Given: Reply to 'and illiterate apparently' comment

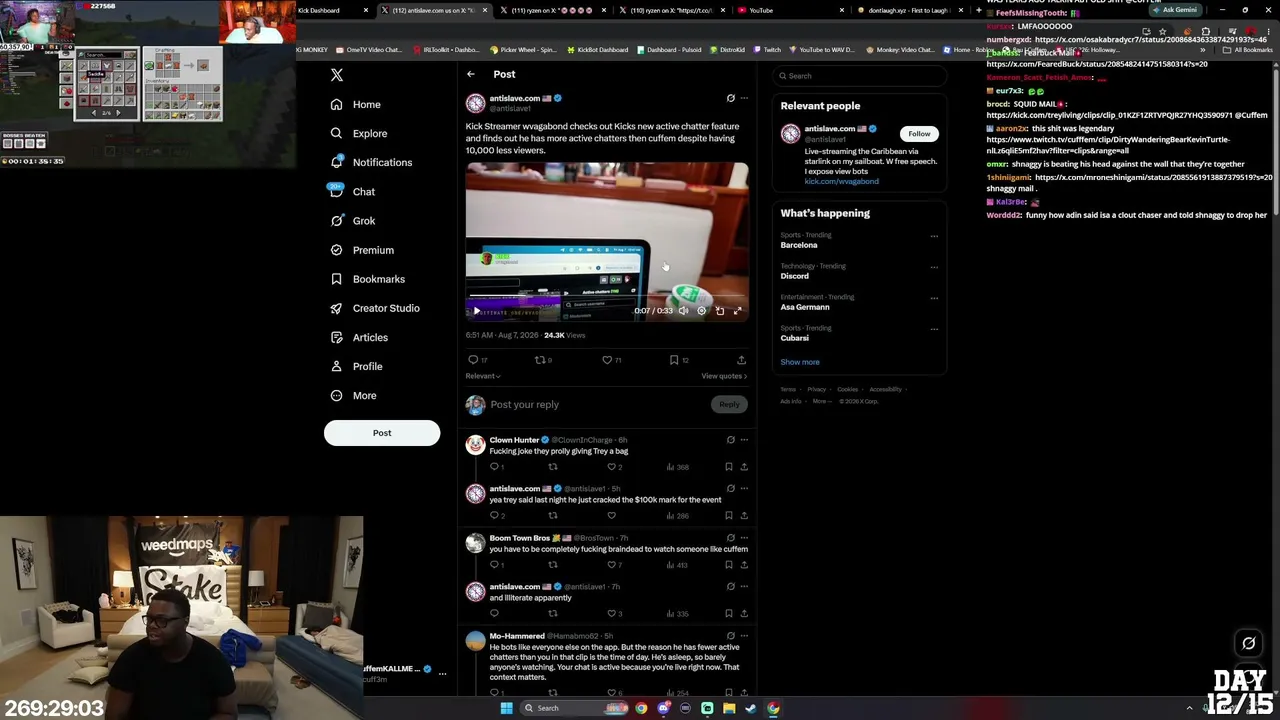Looking at the screenshot, I should tap(494, 614).
